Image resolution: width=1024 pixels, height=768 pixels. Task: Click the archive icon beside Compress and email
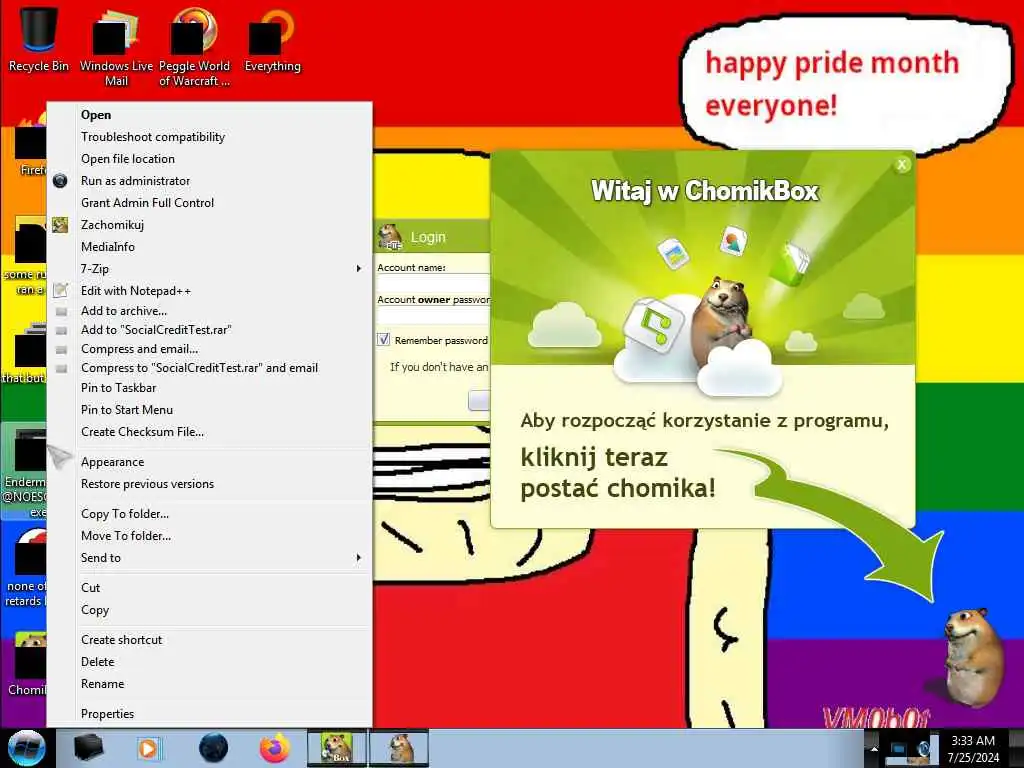pos(61,349)
